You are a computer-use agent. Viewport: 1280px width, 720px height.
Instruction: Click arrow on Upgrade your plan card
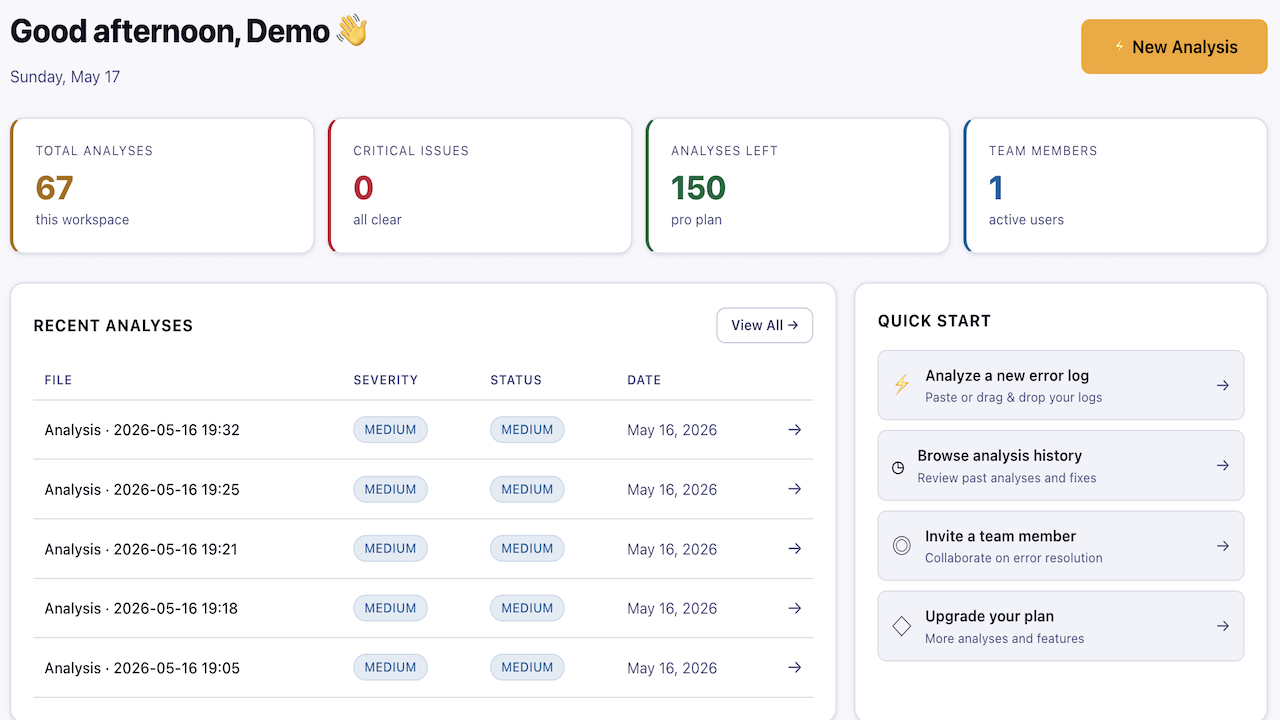(x=1223, y=626)
